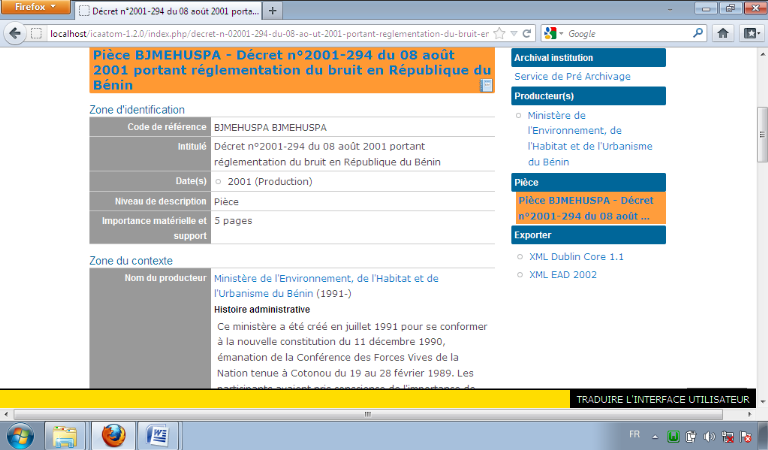
Task: Click the green tray application icon
Action: coord(673,436)
